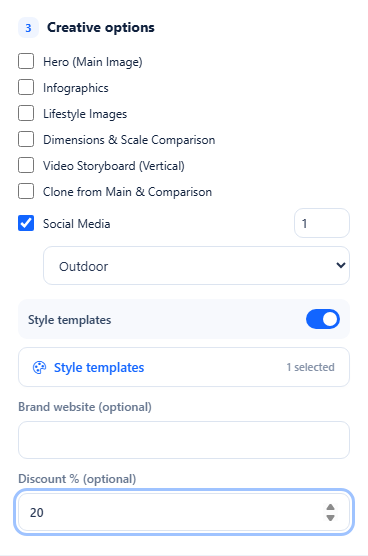The width and height of the screenshot is (368, 556).
Task: Enable the Infographics checkbox
Action: [26, 87]
